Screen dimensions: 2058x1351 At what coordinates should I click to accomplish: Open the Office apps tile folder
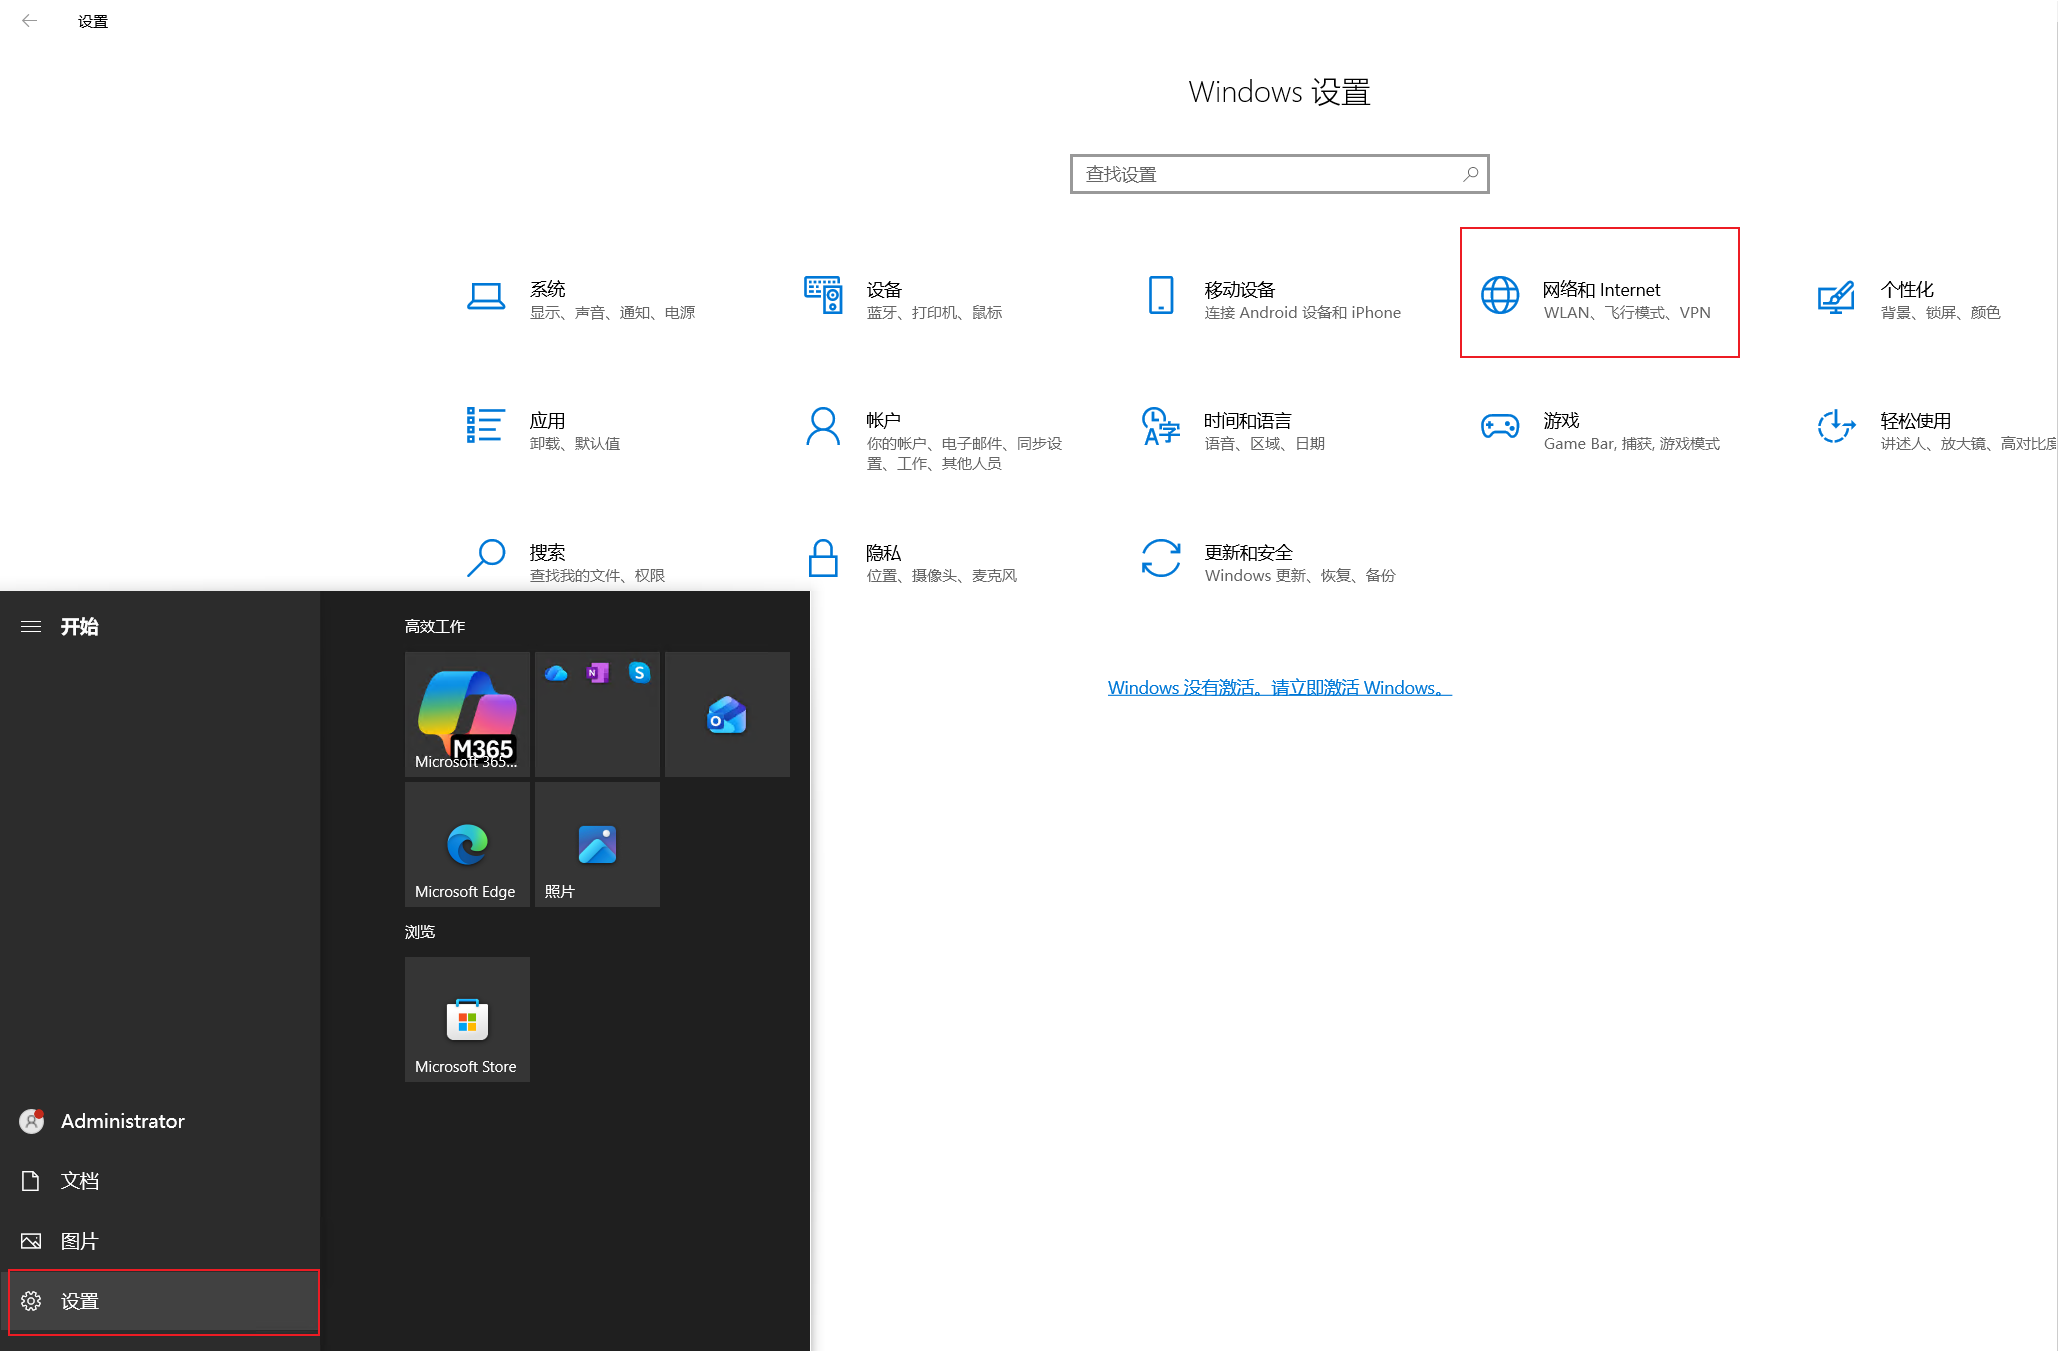pos(597,714)
